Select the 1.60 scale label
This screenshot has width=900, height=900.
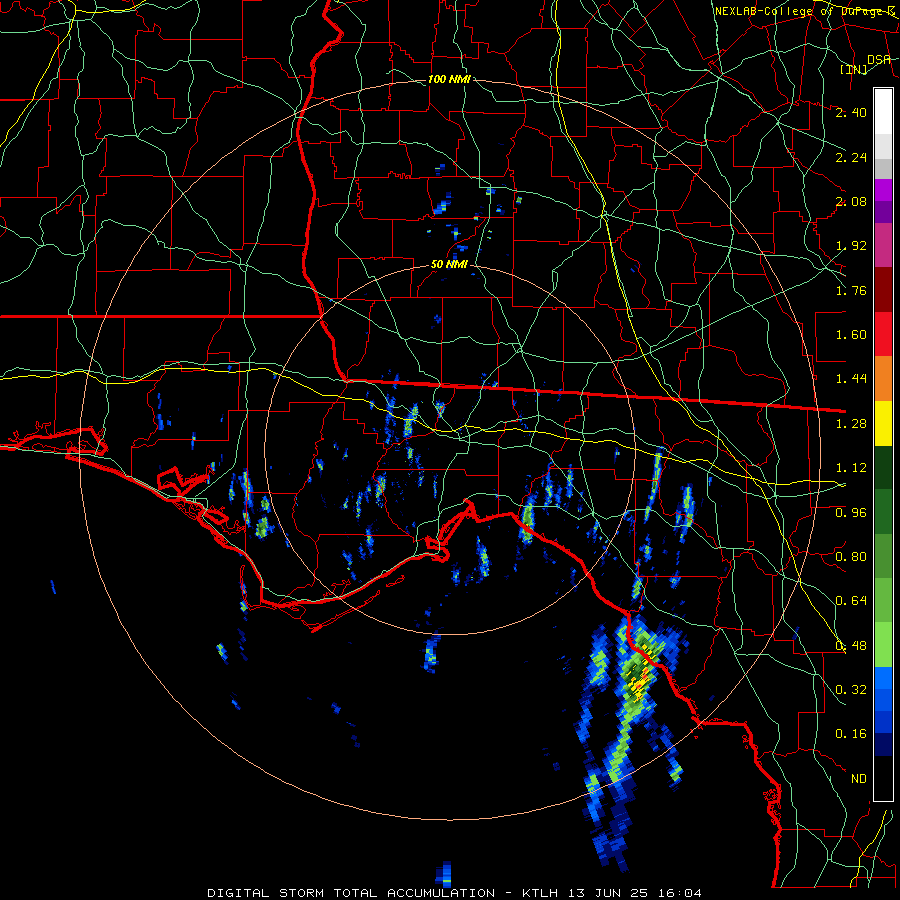pos(851,335)
